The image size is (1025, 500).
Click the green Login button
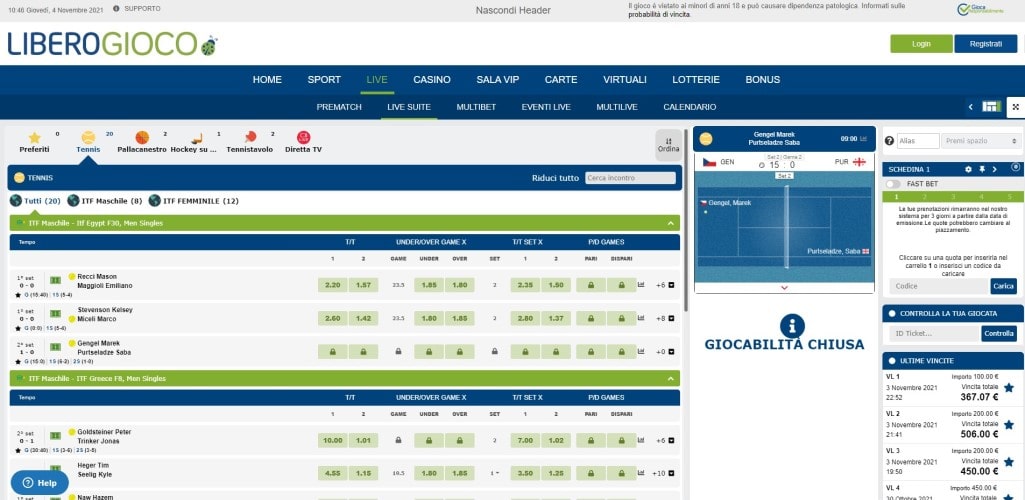pos(921,44)
